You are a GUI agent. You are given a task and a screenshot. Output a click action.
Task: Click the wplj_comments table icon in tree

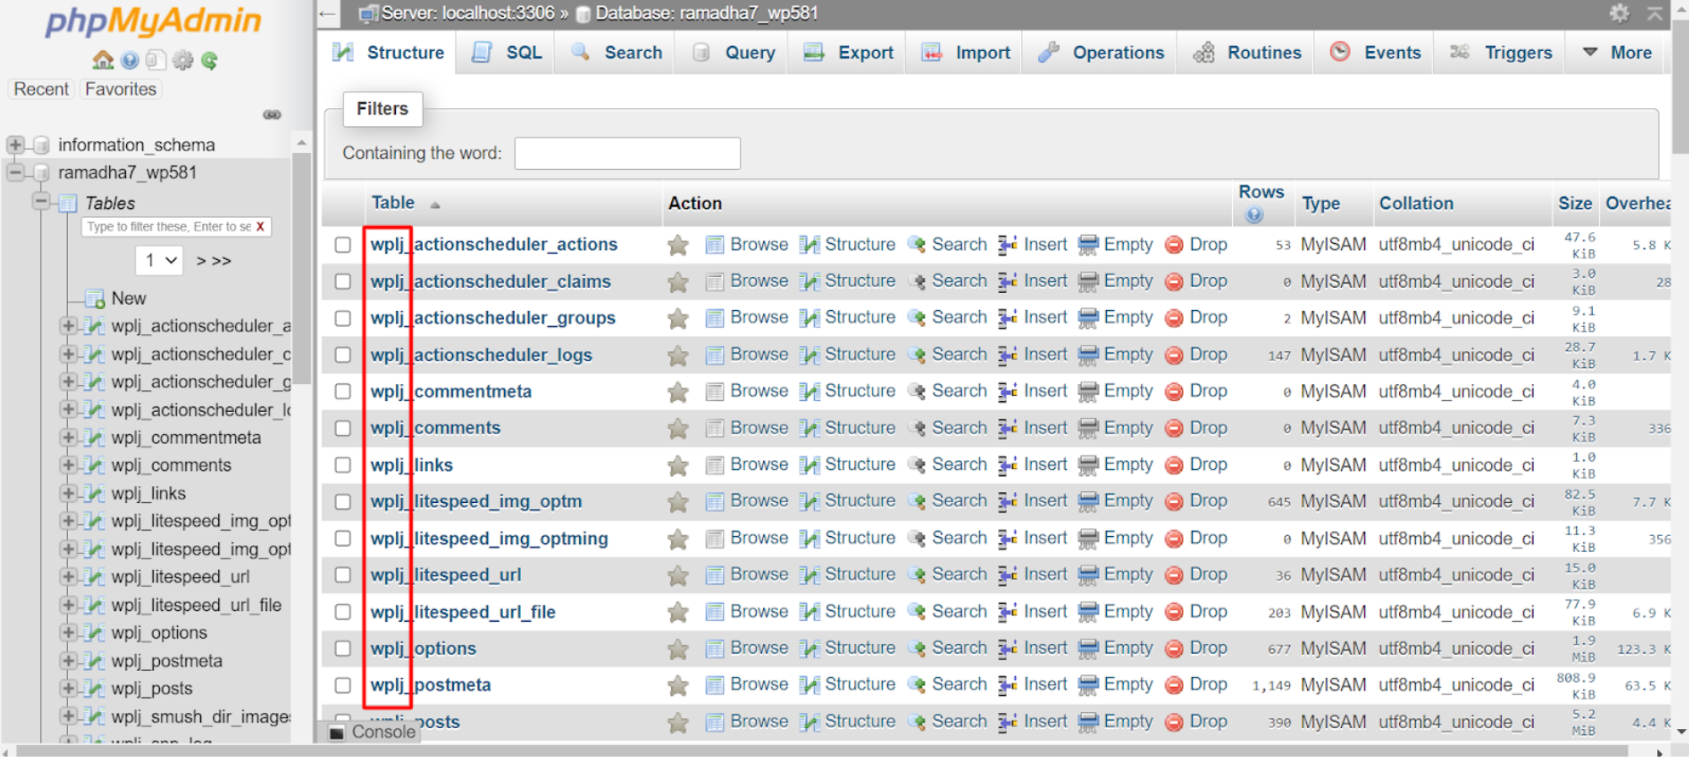95,465
